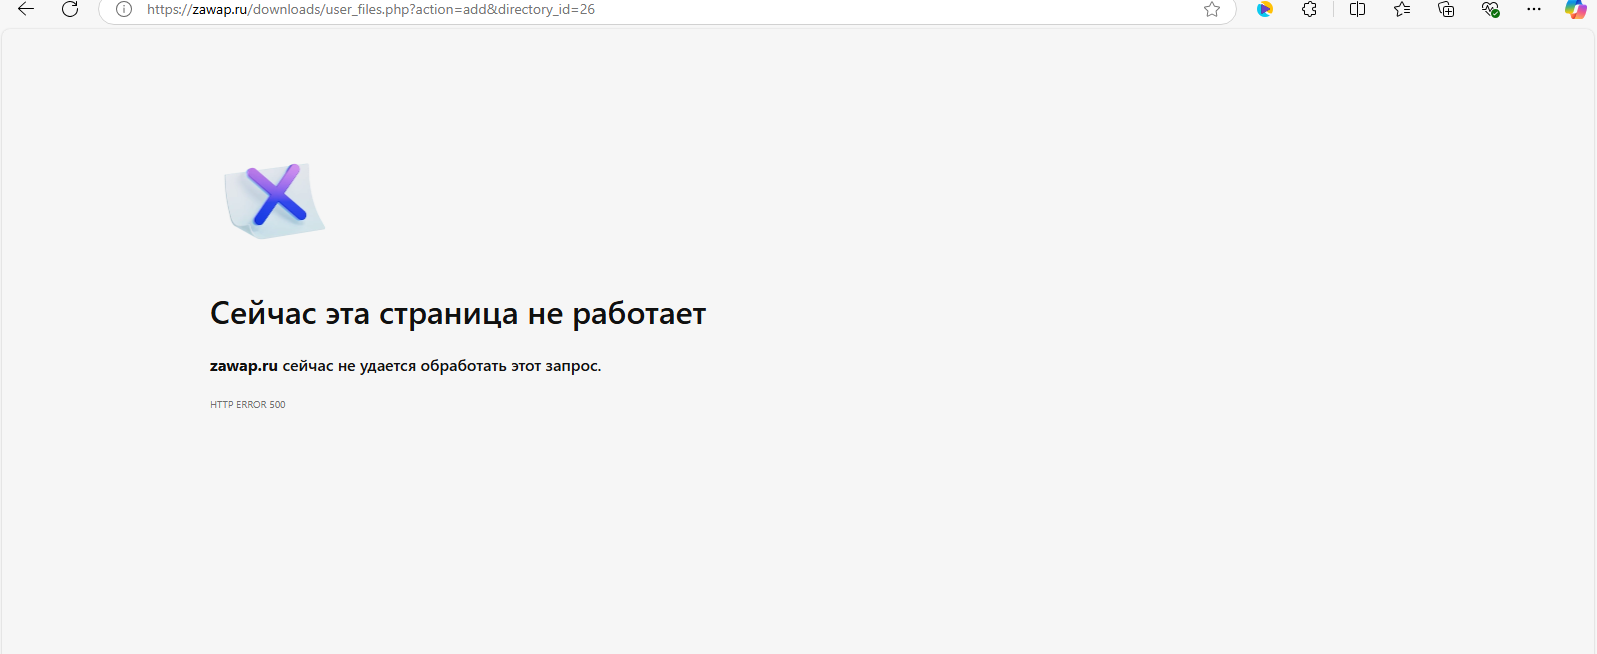Image resolution: width=1597 pixels, height=654 pixels.
Task: Open the Favorites list panel
Action: [x=1402, y=9]
